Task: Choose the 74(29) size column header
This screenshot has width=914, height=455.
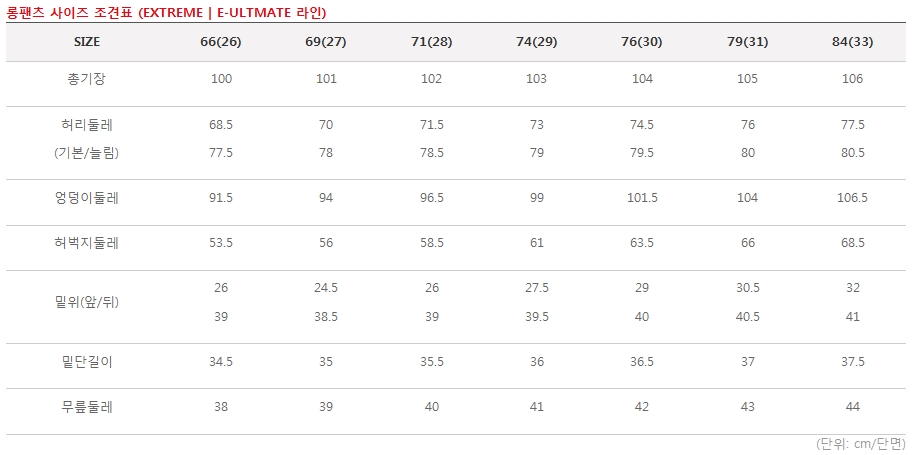Action: click(537, 42)
